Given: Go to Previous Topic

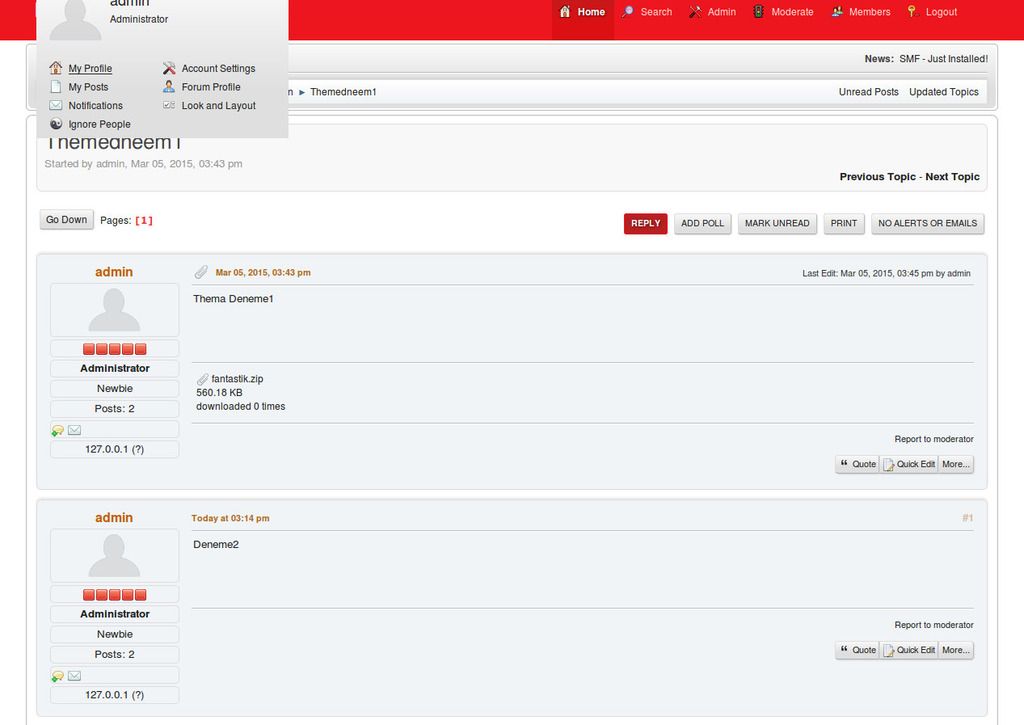Looking at the screenshot, I should 878,177.
